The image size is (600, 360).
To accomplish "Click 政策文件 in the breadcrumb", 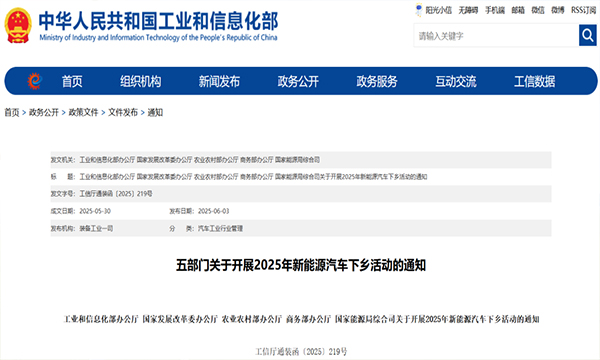I will click(x=83, y=112).
